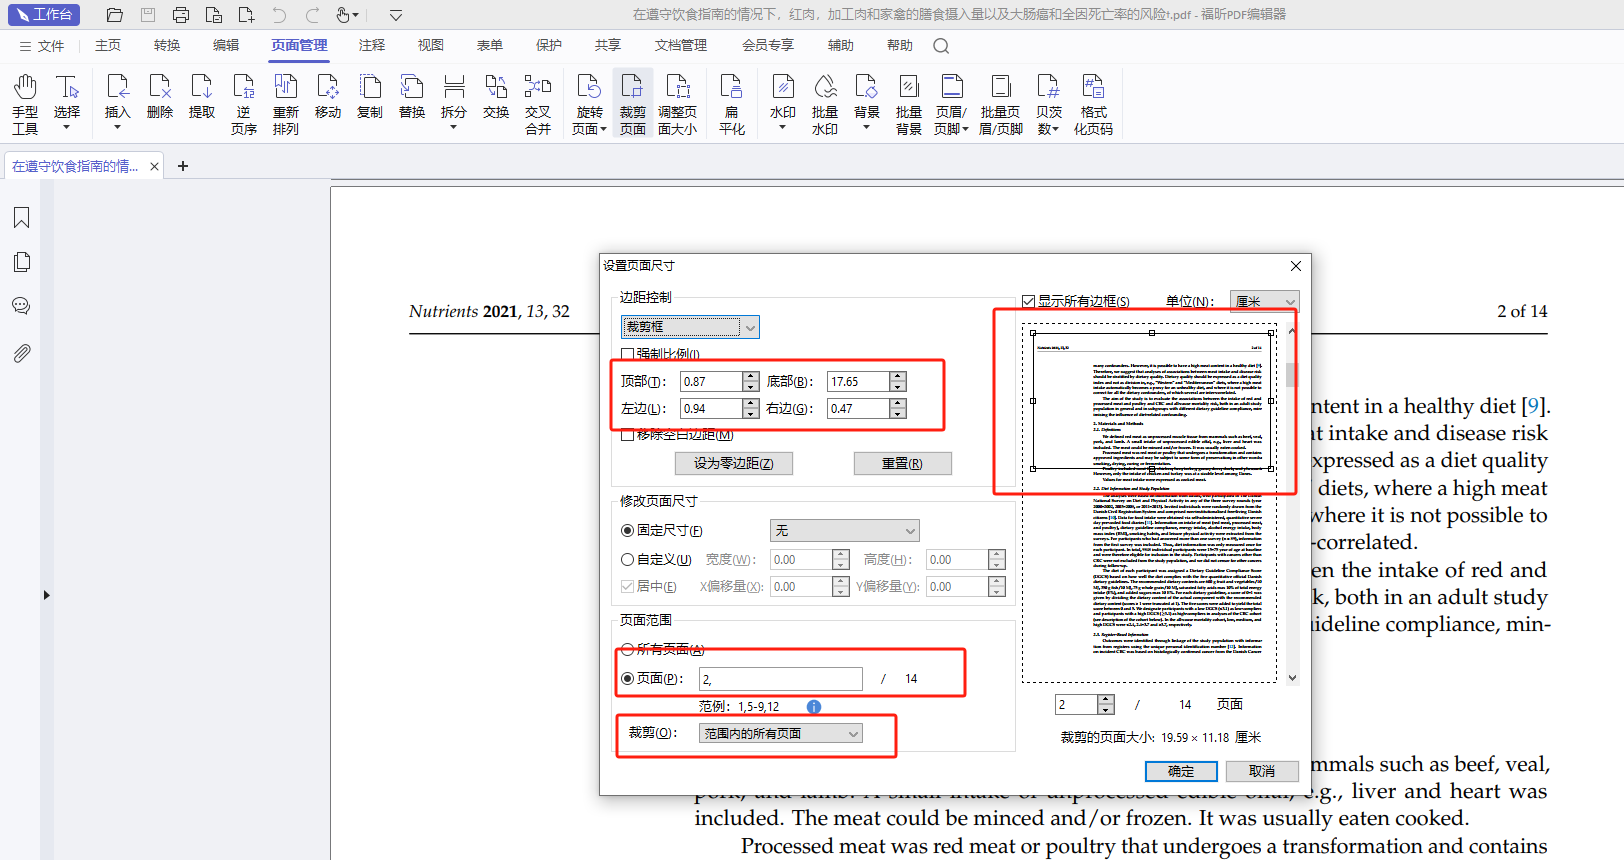Click the Flatten icon (扁平化)
Screen dimensions: 1624x860
(732, 103)
